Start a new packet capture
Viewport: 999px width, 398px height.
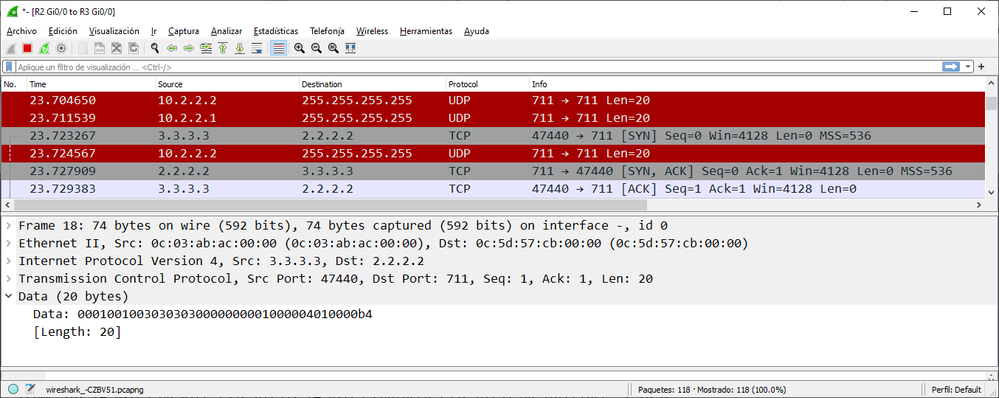[x=11, y=48]
